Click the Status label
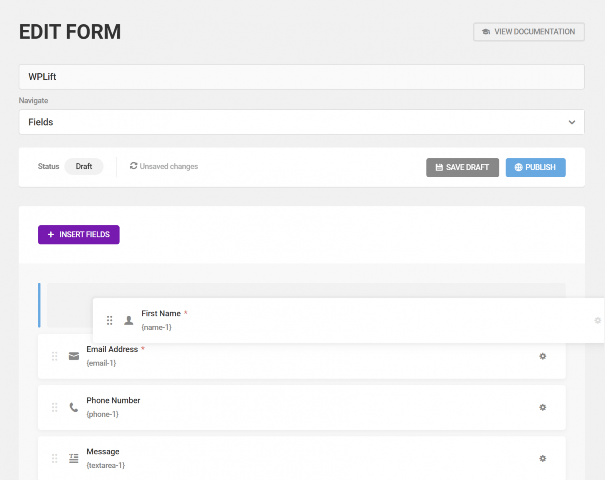This screenshot has height=480, width=605. tap(48, 166)
